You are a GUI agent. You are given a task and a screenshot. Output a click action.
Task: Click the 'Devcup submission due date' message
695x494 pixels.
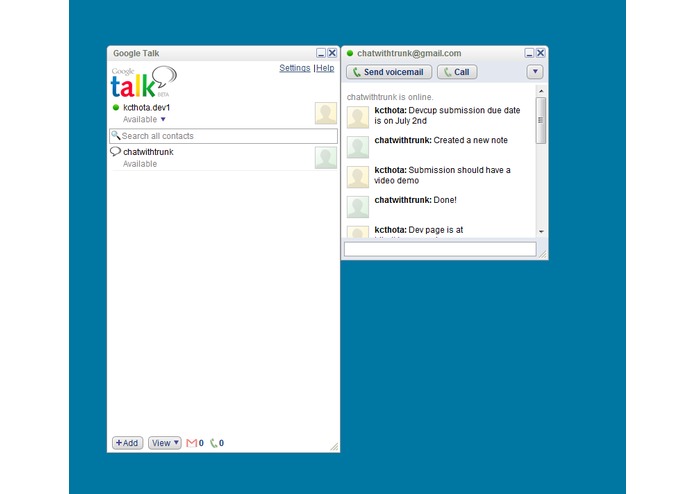(x=447, y=116)
